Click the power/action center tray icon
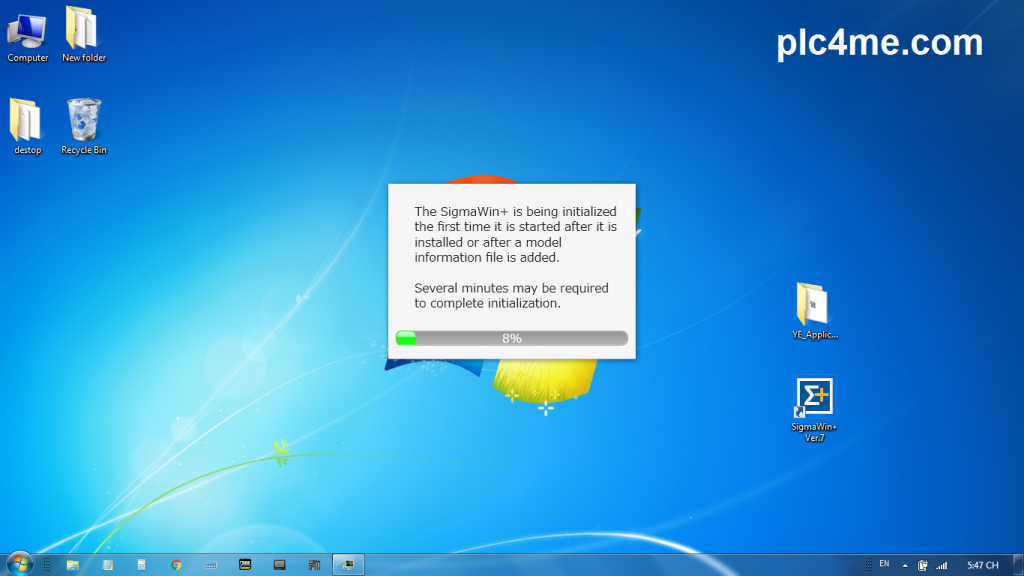 click(x=923, y=565)
